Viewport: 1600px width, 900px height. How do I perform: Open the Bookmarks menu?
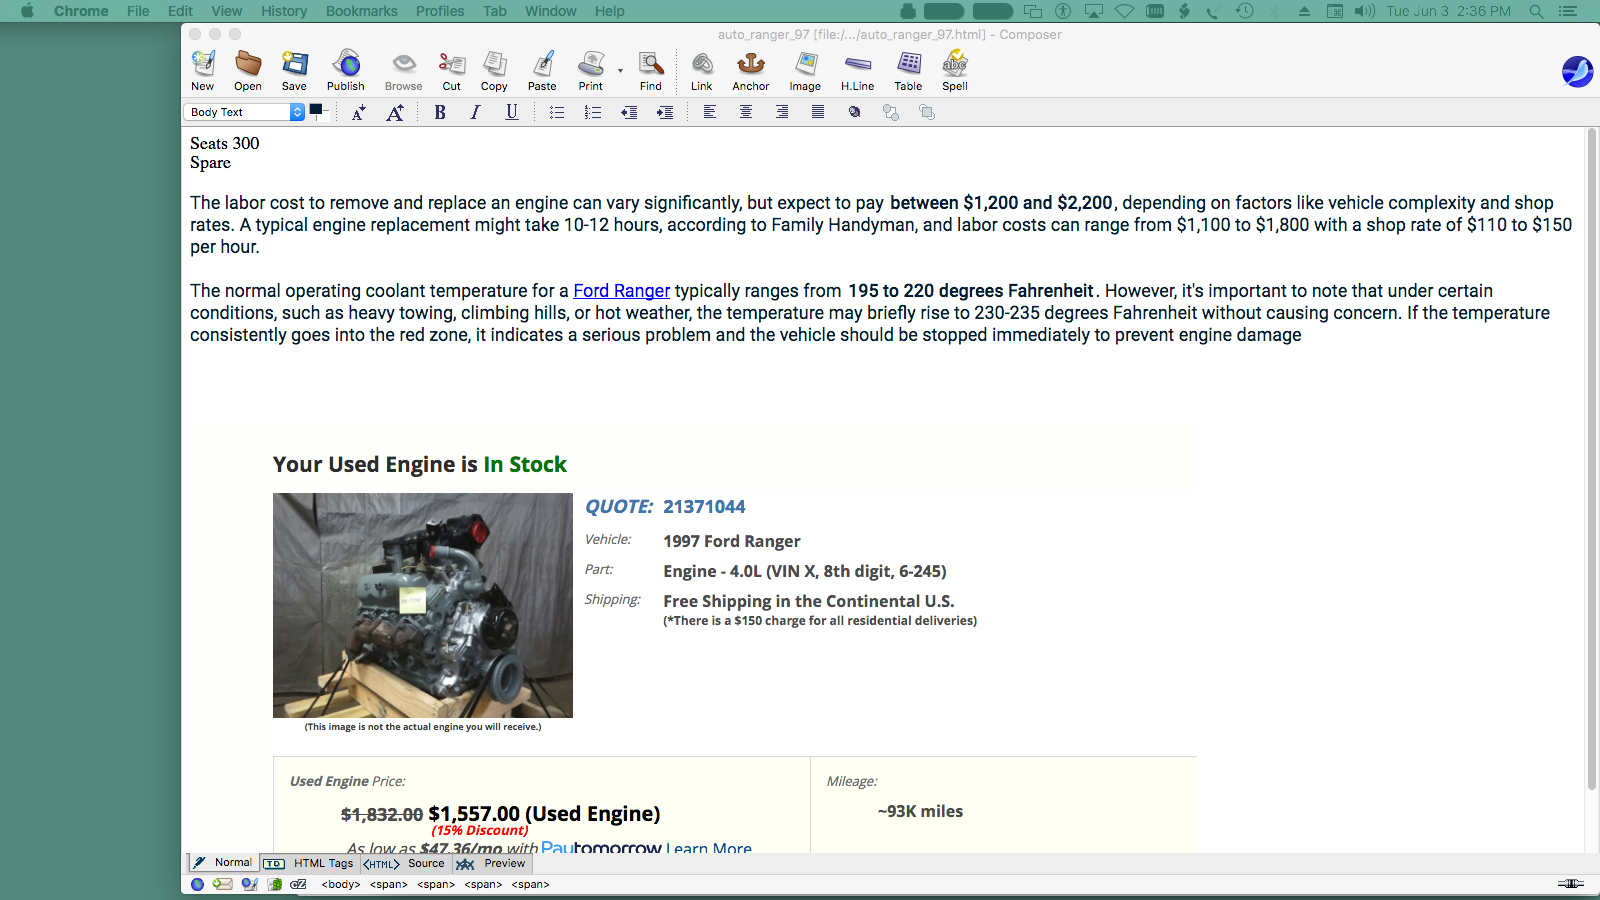[361, 11]
